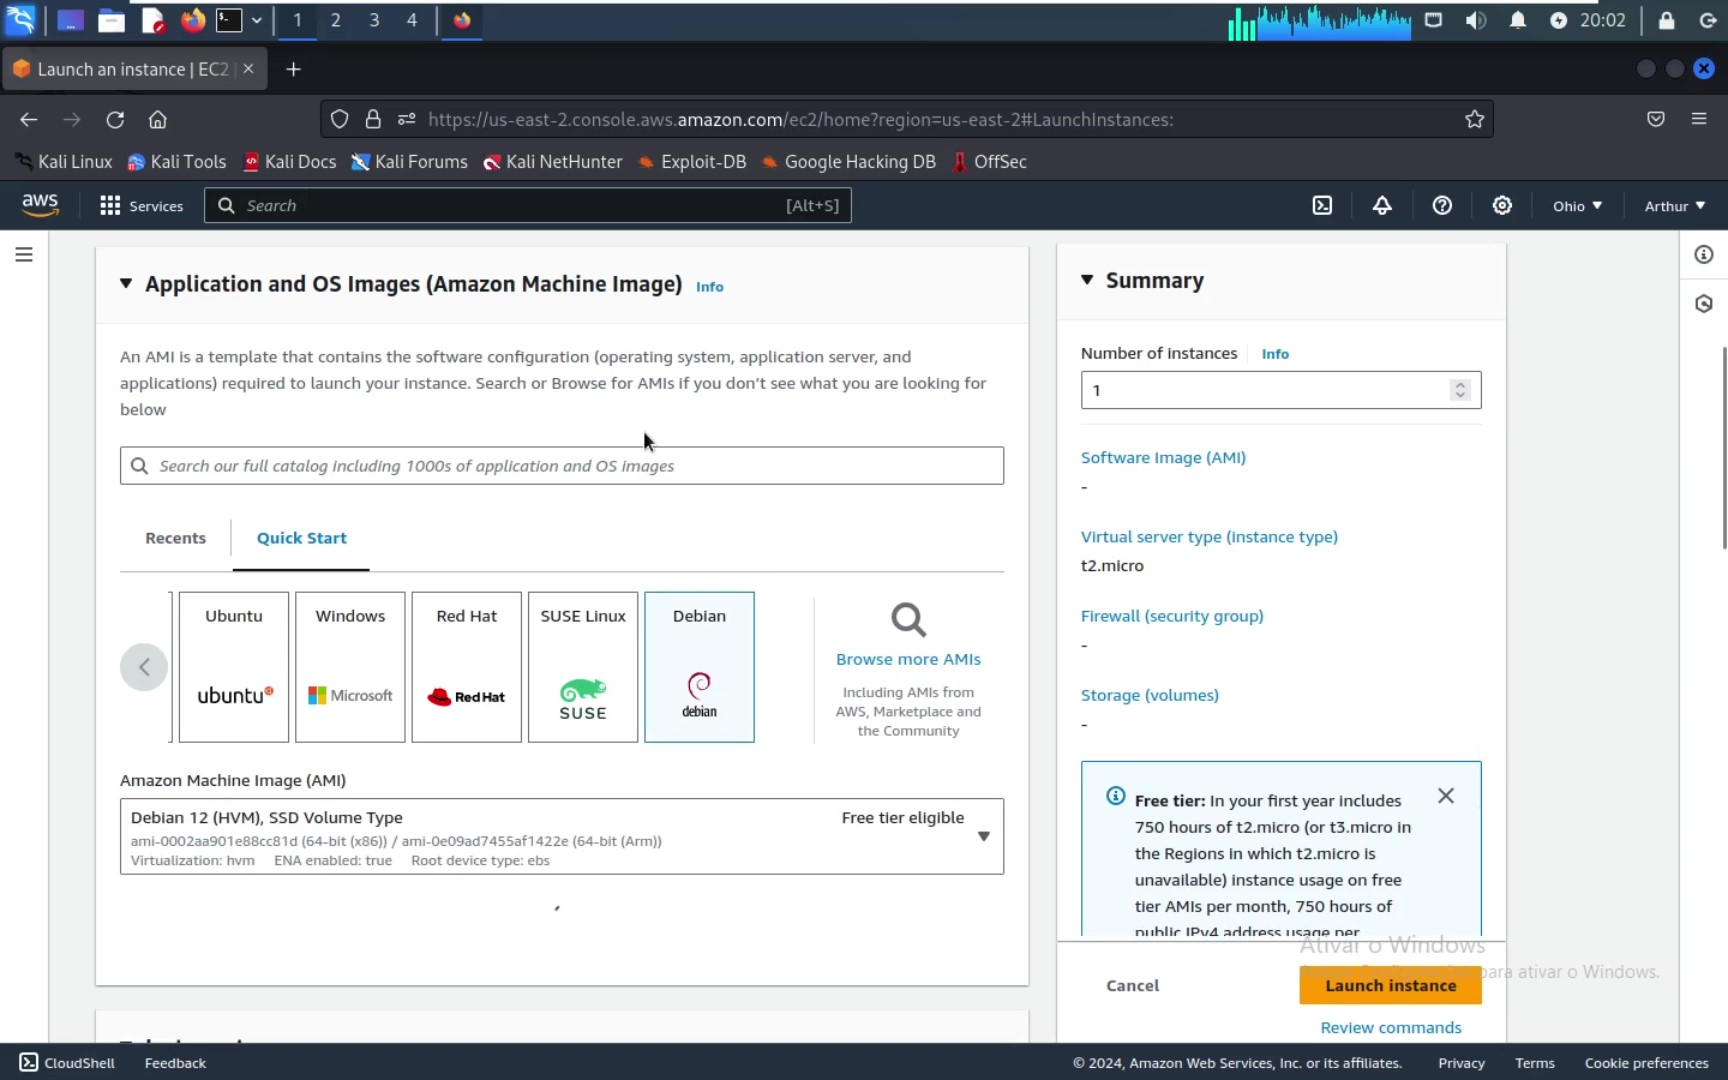Open terminal emulator from the Kali panel

[229, 20]
